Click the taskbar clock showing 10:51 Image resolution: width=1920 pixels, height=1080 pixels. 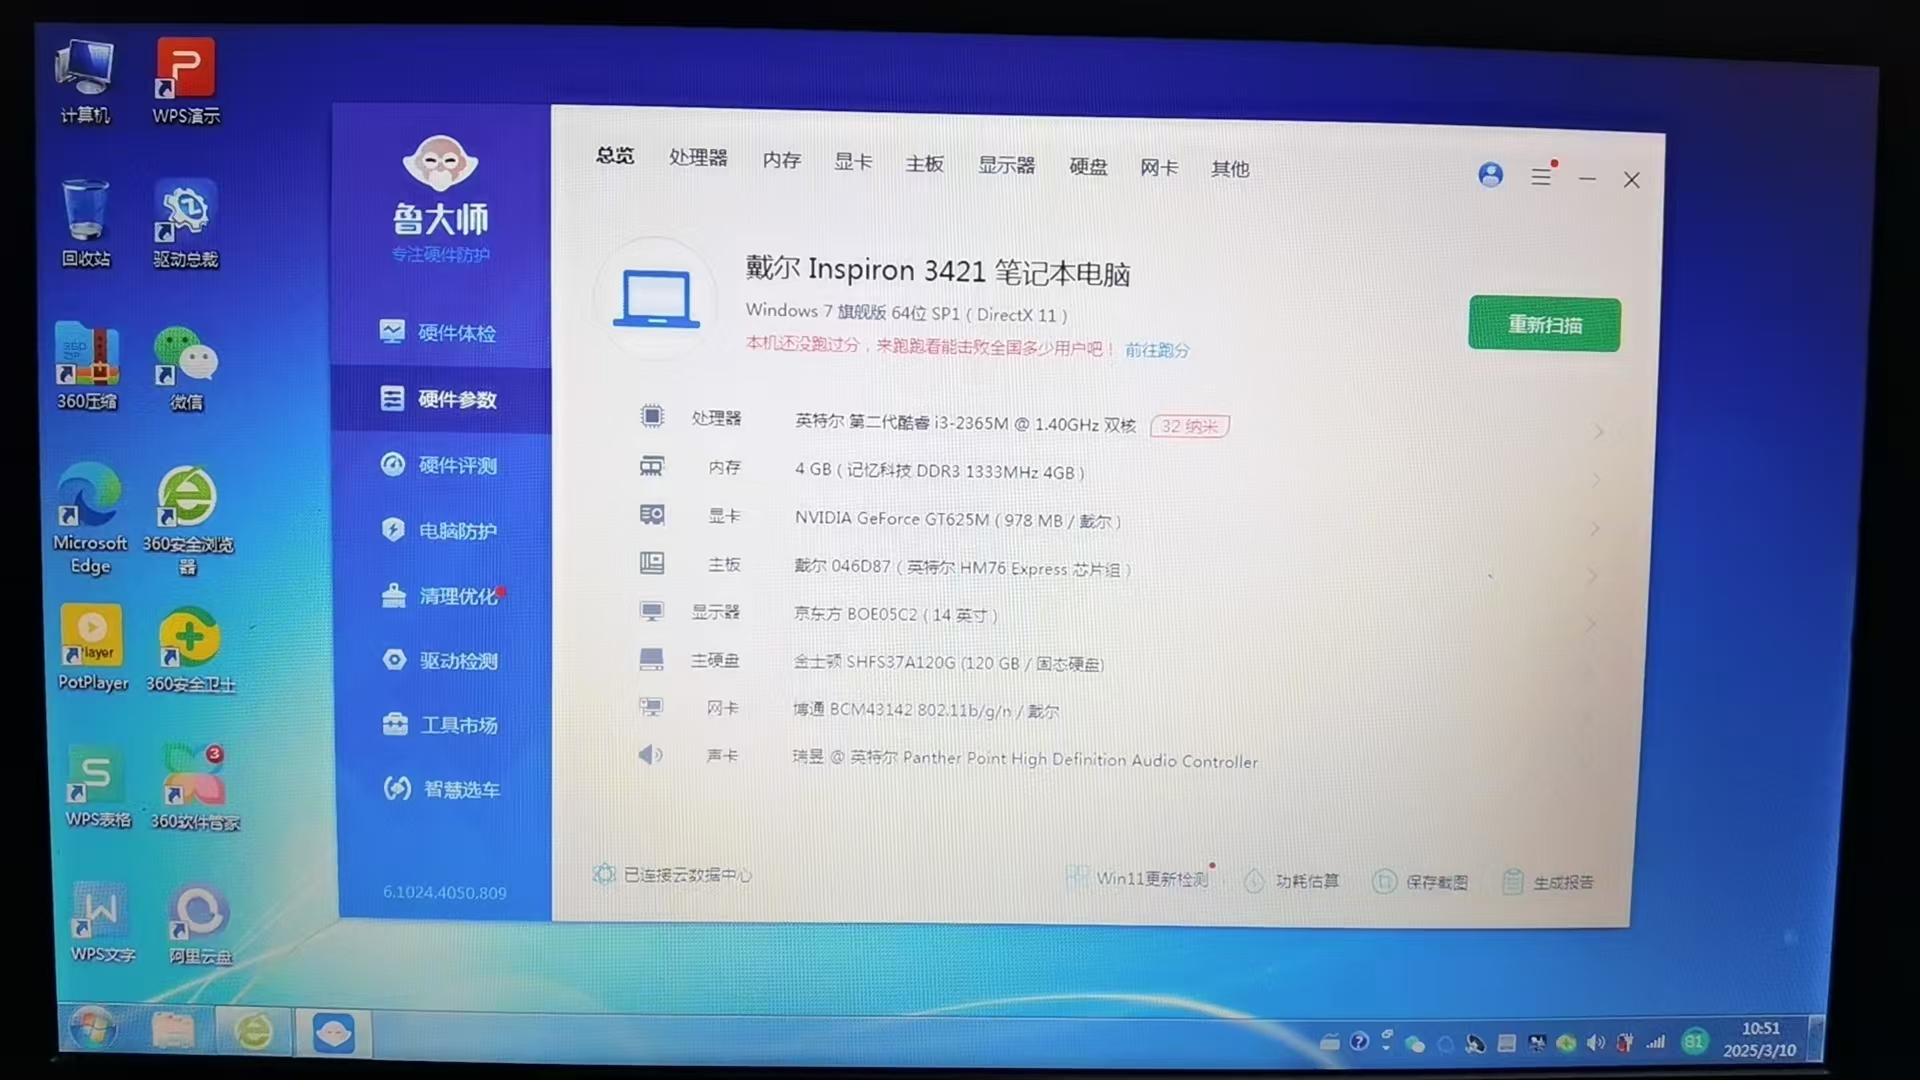(1760, 1028)
